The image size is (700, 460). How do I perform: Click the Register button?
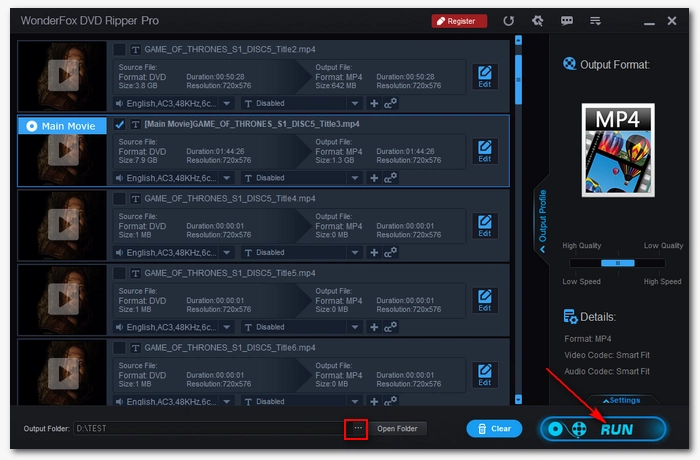point(459,21)
